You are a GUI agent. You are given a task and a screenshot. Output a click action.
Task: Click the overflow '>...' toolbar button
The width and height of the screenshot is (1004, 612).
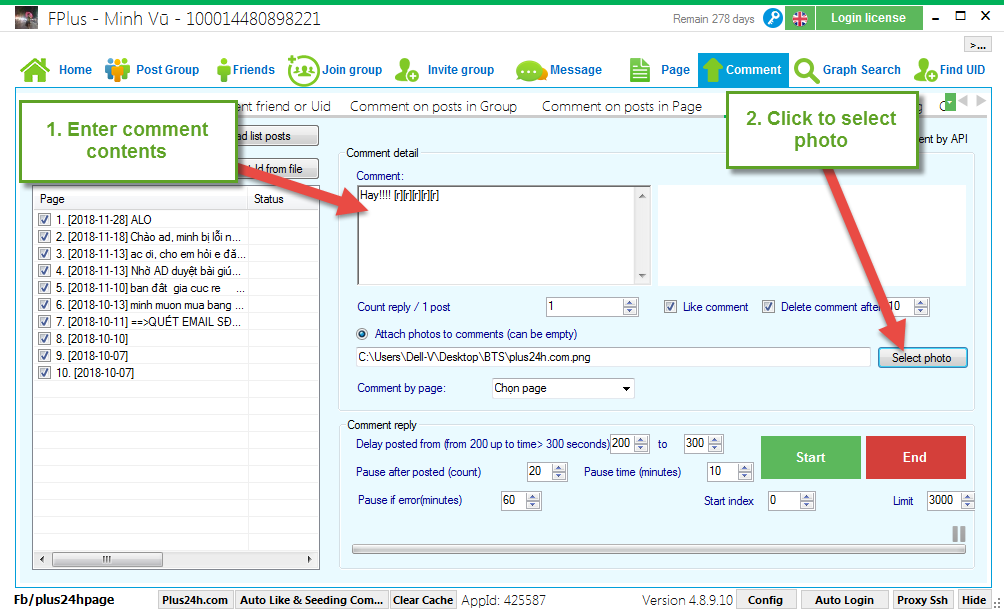[x=978, y=44]
